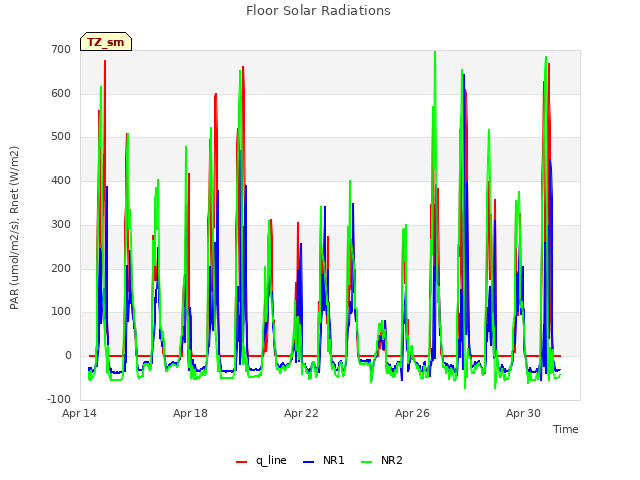The image size is (640, 480).
Task: Click the Apr 18 x-axis tick label
Action: [x=190, y=413]
